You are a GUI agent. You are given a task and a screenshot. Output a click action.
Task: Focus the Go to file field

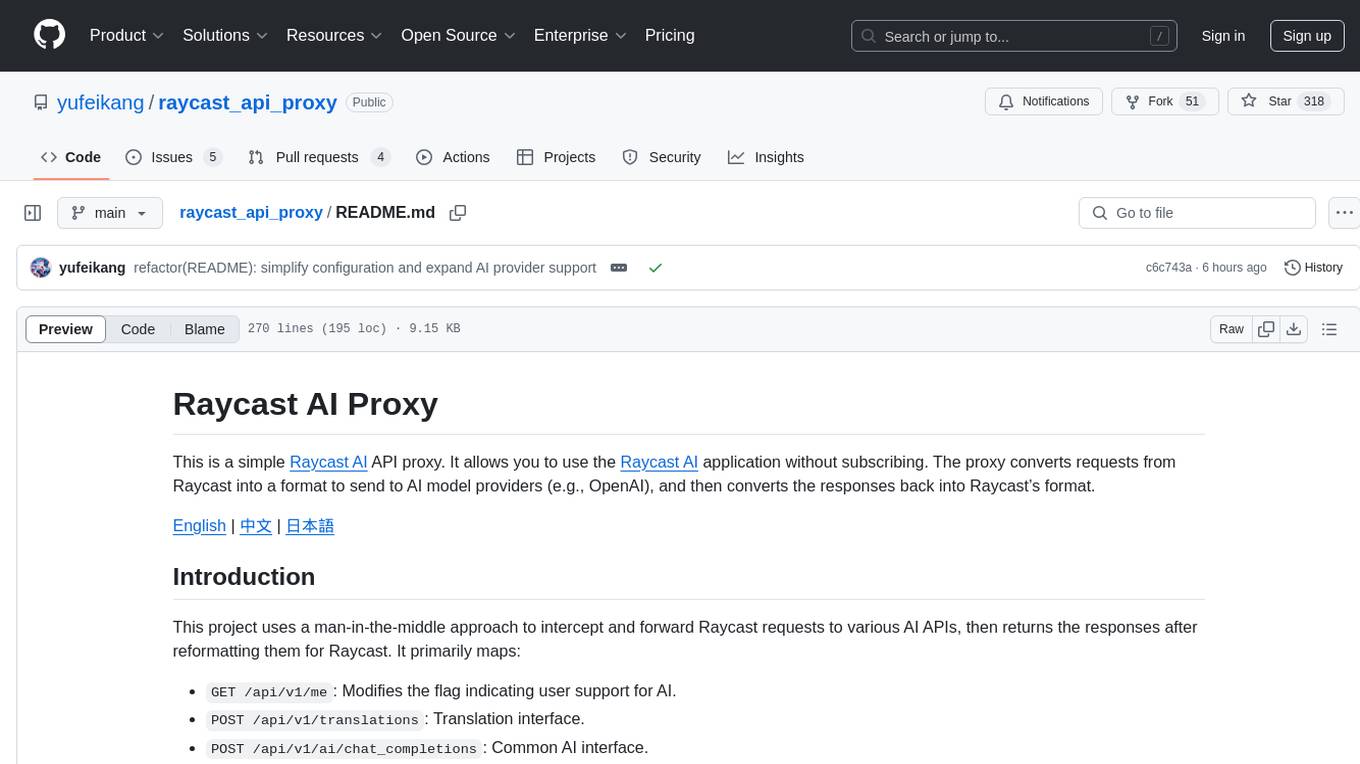coord(1197,213)
